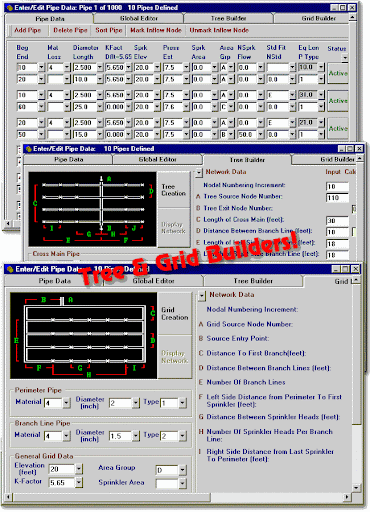370x512 pixels.
Task: Collapse Network Data expander in Tree Builder
Action: click(198, 173)
